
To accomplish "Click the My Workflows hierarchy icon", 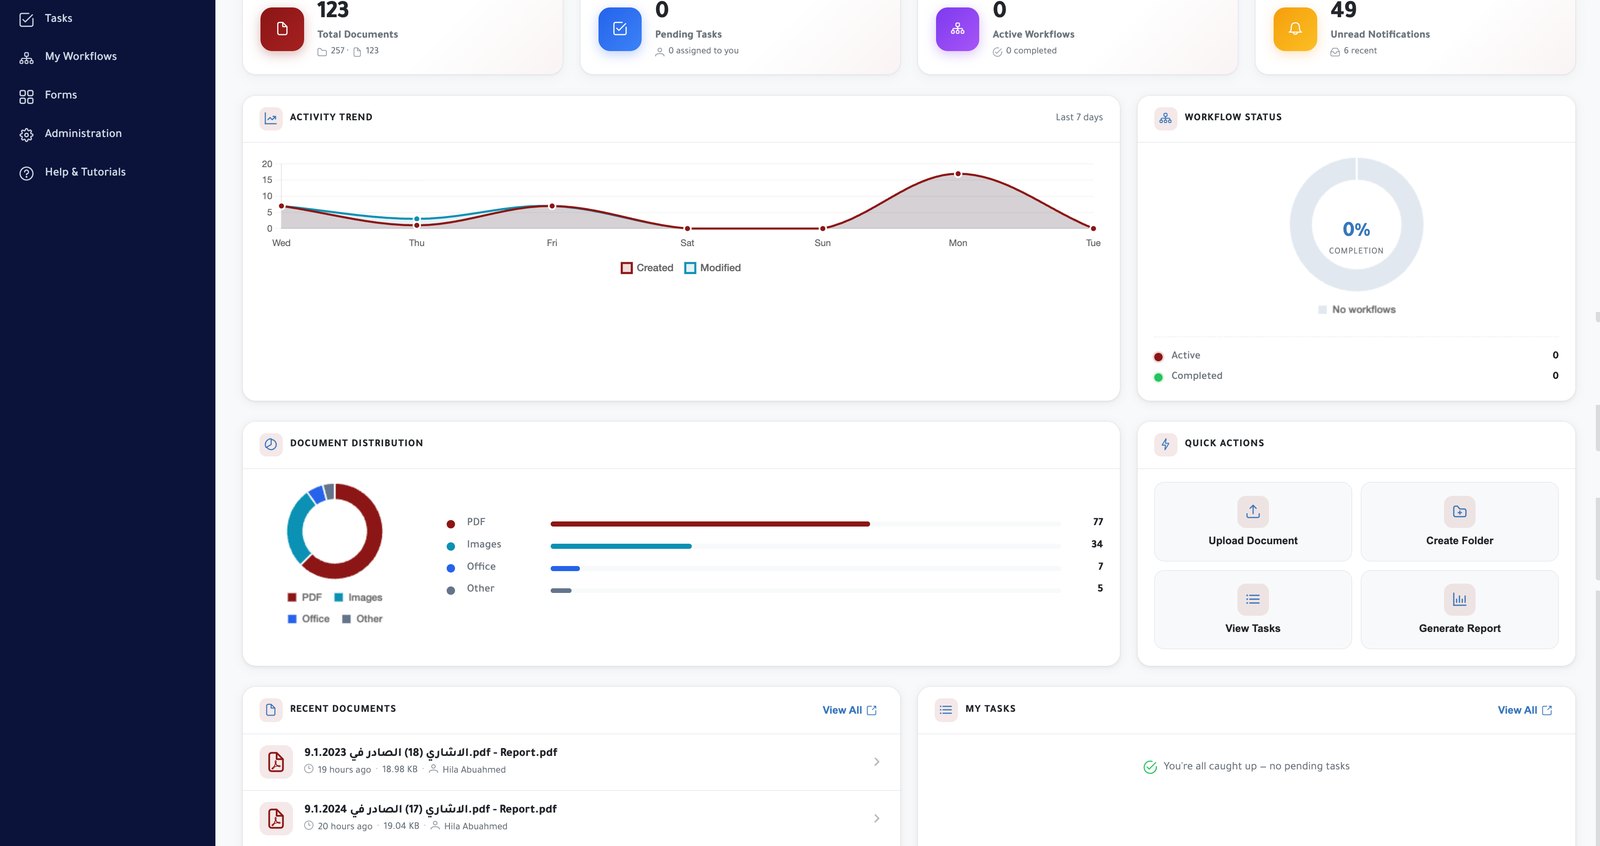I will point(27,58).
